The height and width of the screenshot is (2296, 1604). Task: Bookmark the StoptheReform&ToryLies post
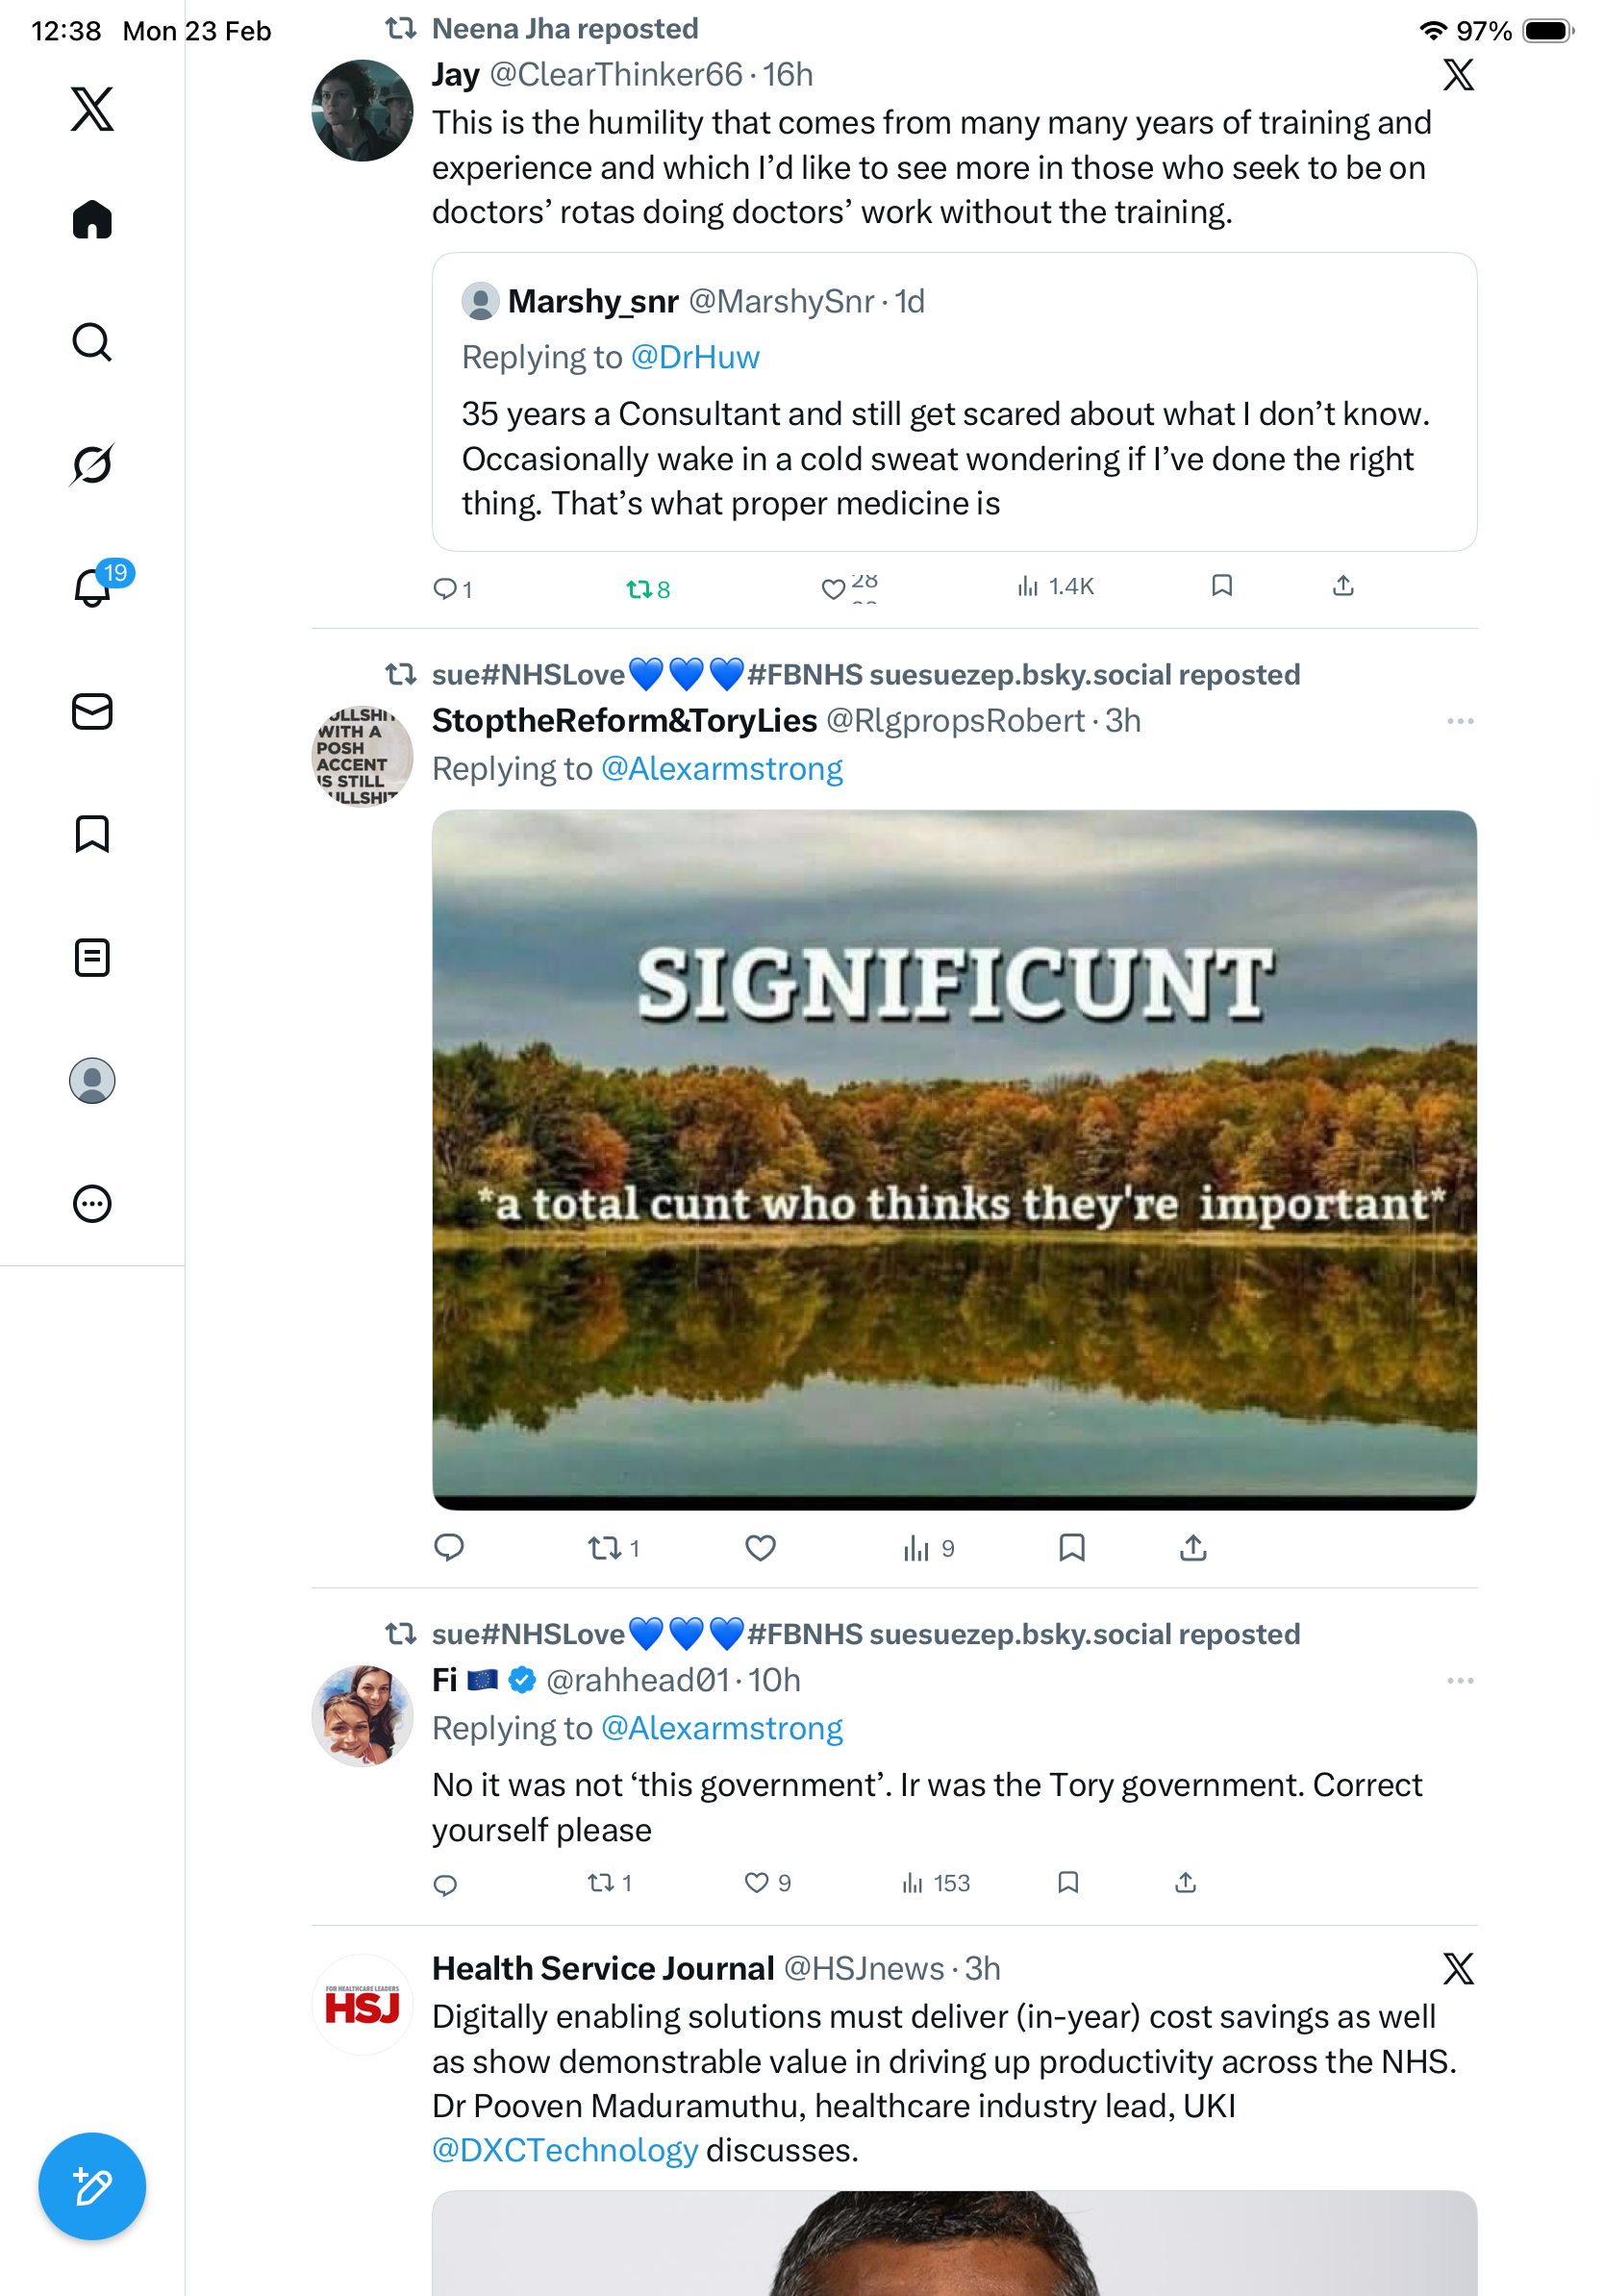(x=1071, y=1548)
